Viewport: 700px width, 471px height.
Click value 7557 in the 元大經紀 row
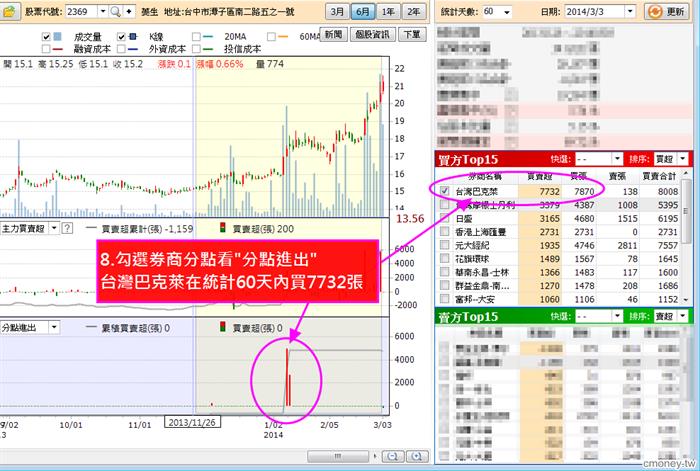tap(668, 245)
